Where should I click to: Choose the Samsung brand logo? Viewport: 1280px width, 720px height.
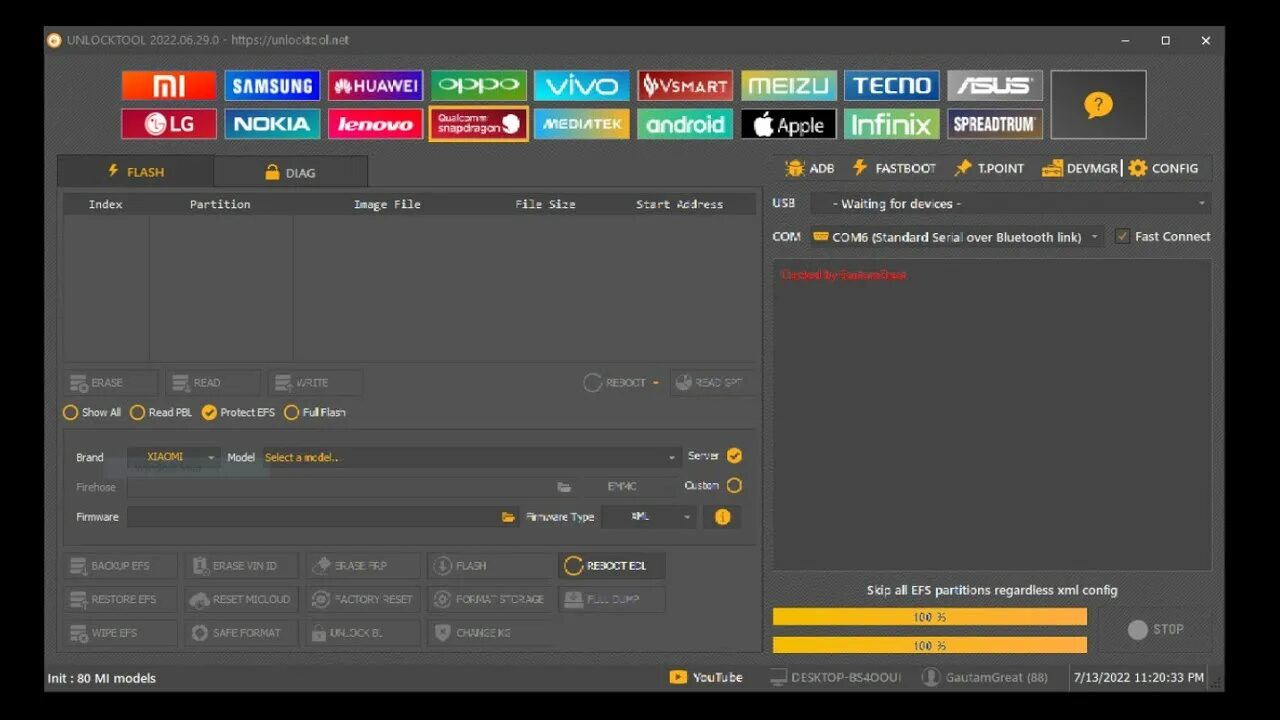tap(272, 86)
